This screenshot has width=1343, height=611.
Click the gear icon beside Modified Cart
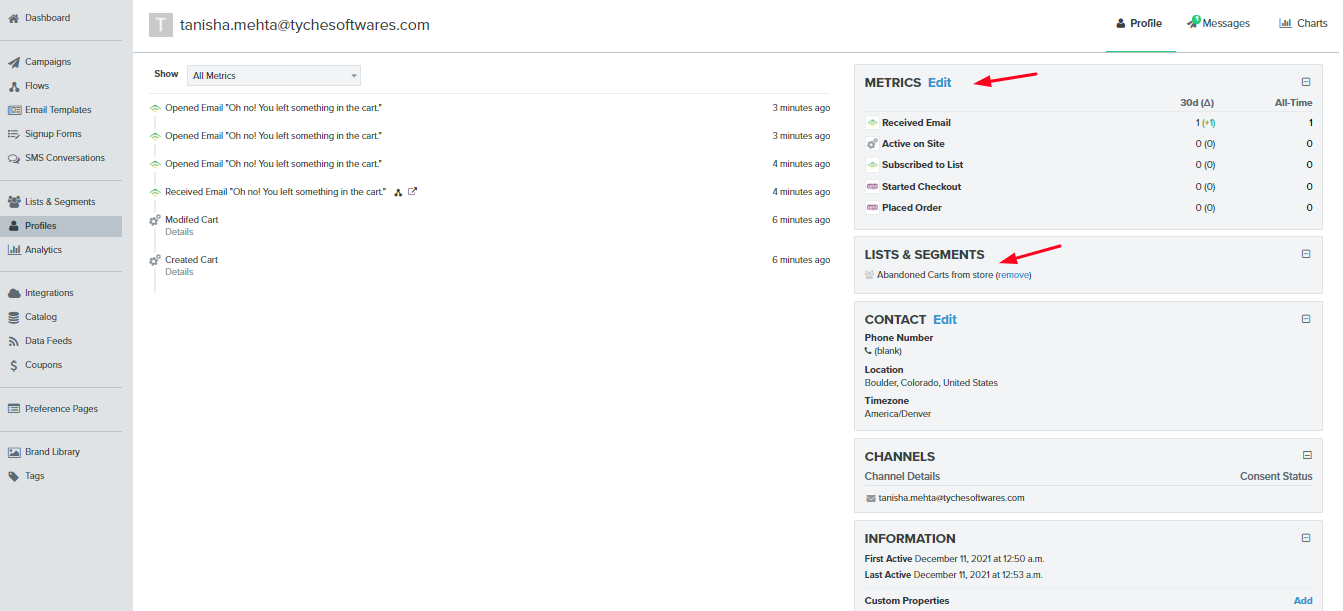pos(155,220)
